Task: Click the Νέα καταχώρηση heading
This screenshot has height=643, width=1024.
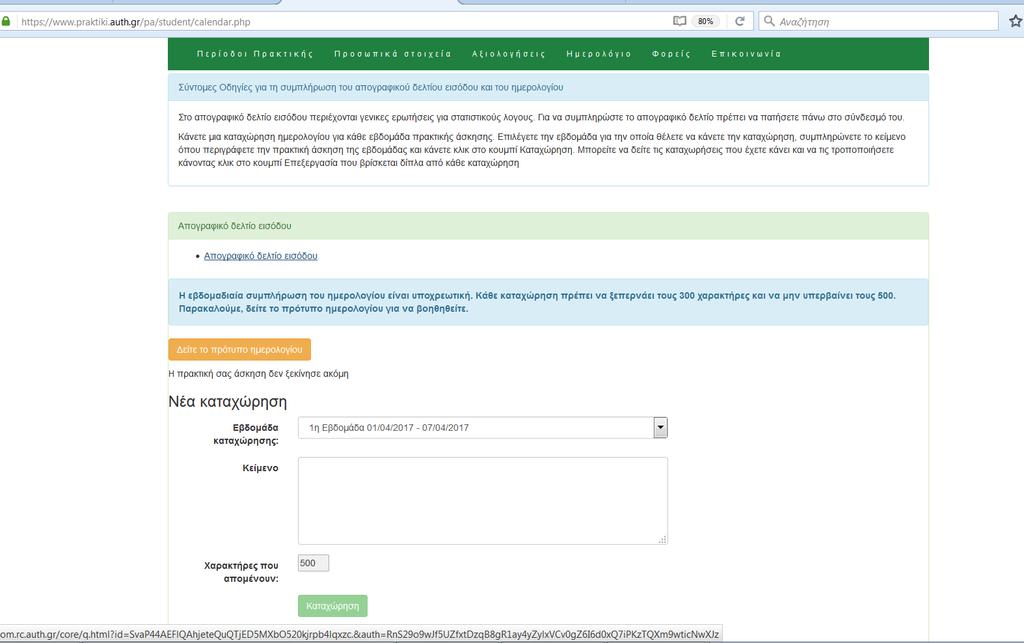Action: click(x=228, y=401)
